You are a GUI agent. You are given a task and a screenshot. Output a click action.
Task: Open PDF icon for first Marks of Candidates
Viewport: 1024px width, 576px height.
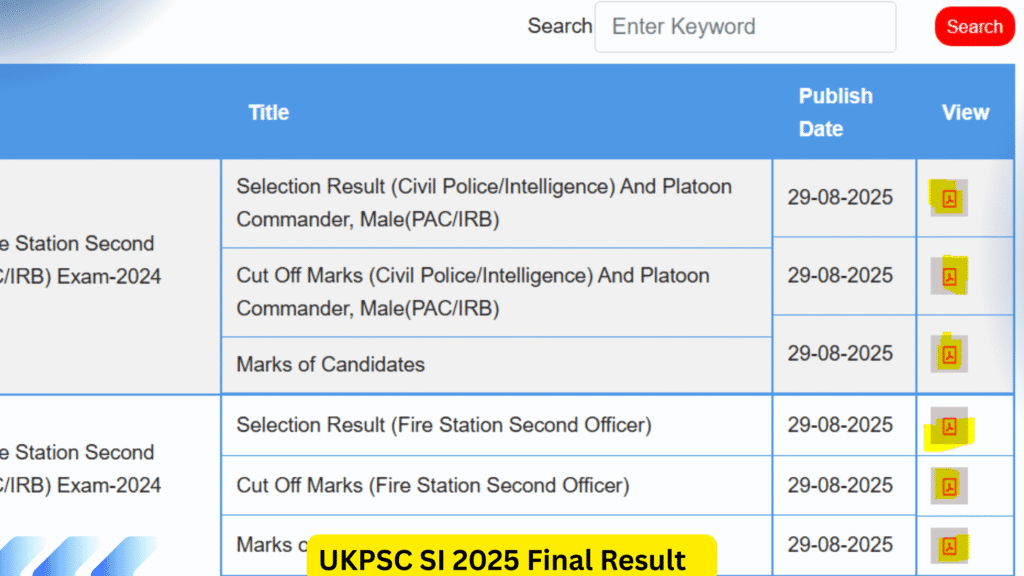coord(949,354)
